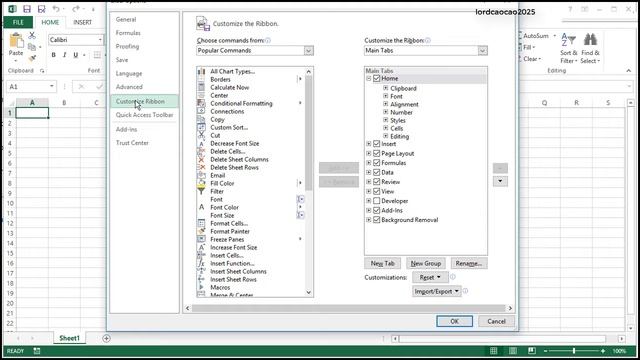Click the Undo arrow in quick access toolbar
The width and height of the screenshot is (640, 360).
click(56, 9)
